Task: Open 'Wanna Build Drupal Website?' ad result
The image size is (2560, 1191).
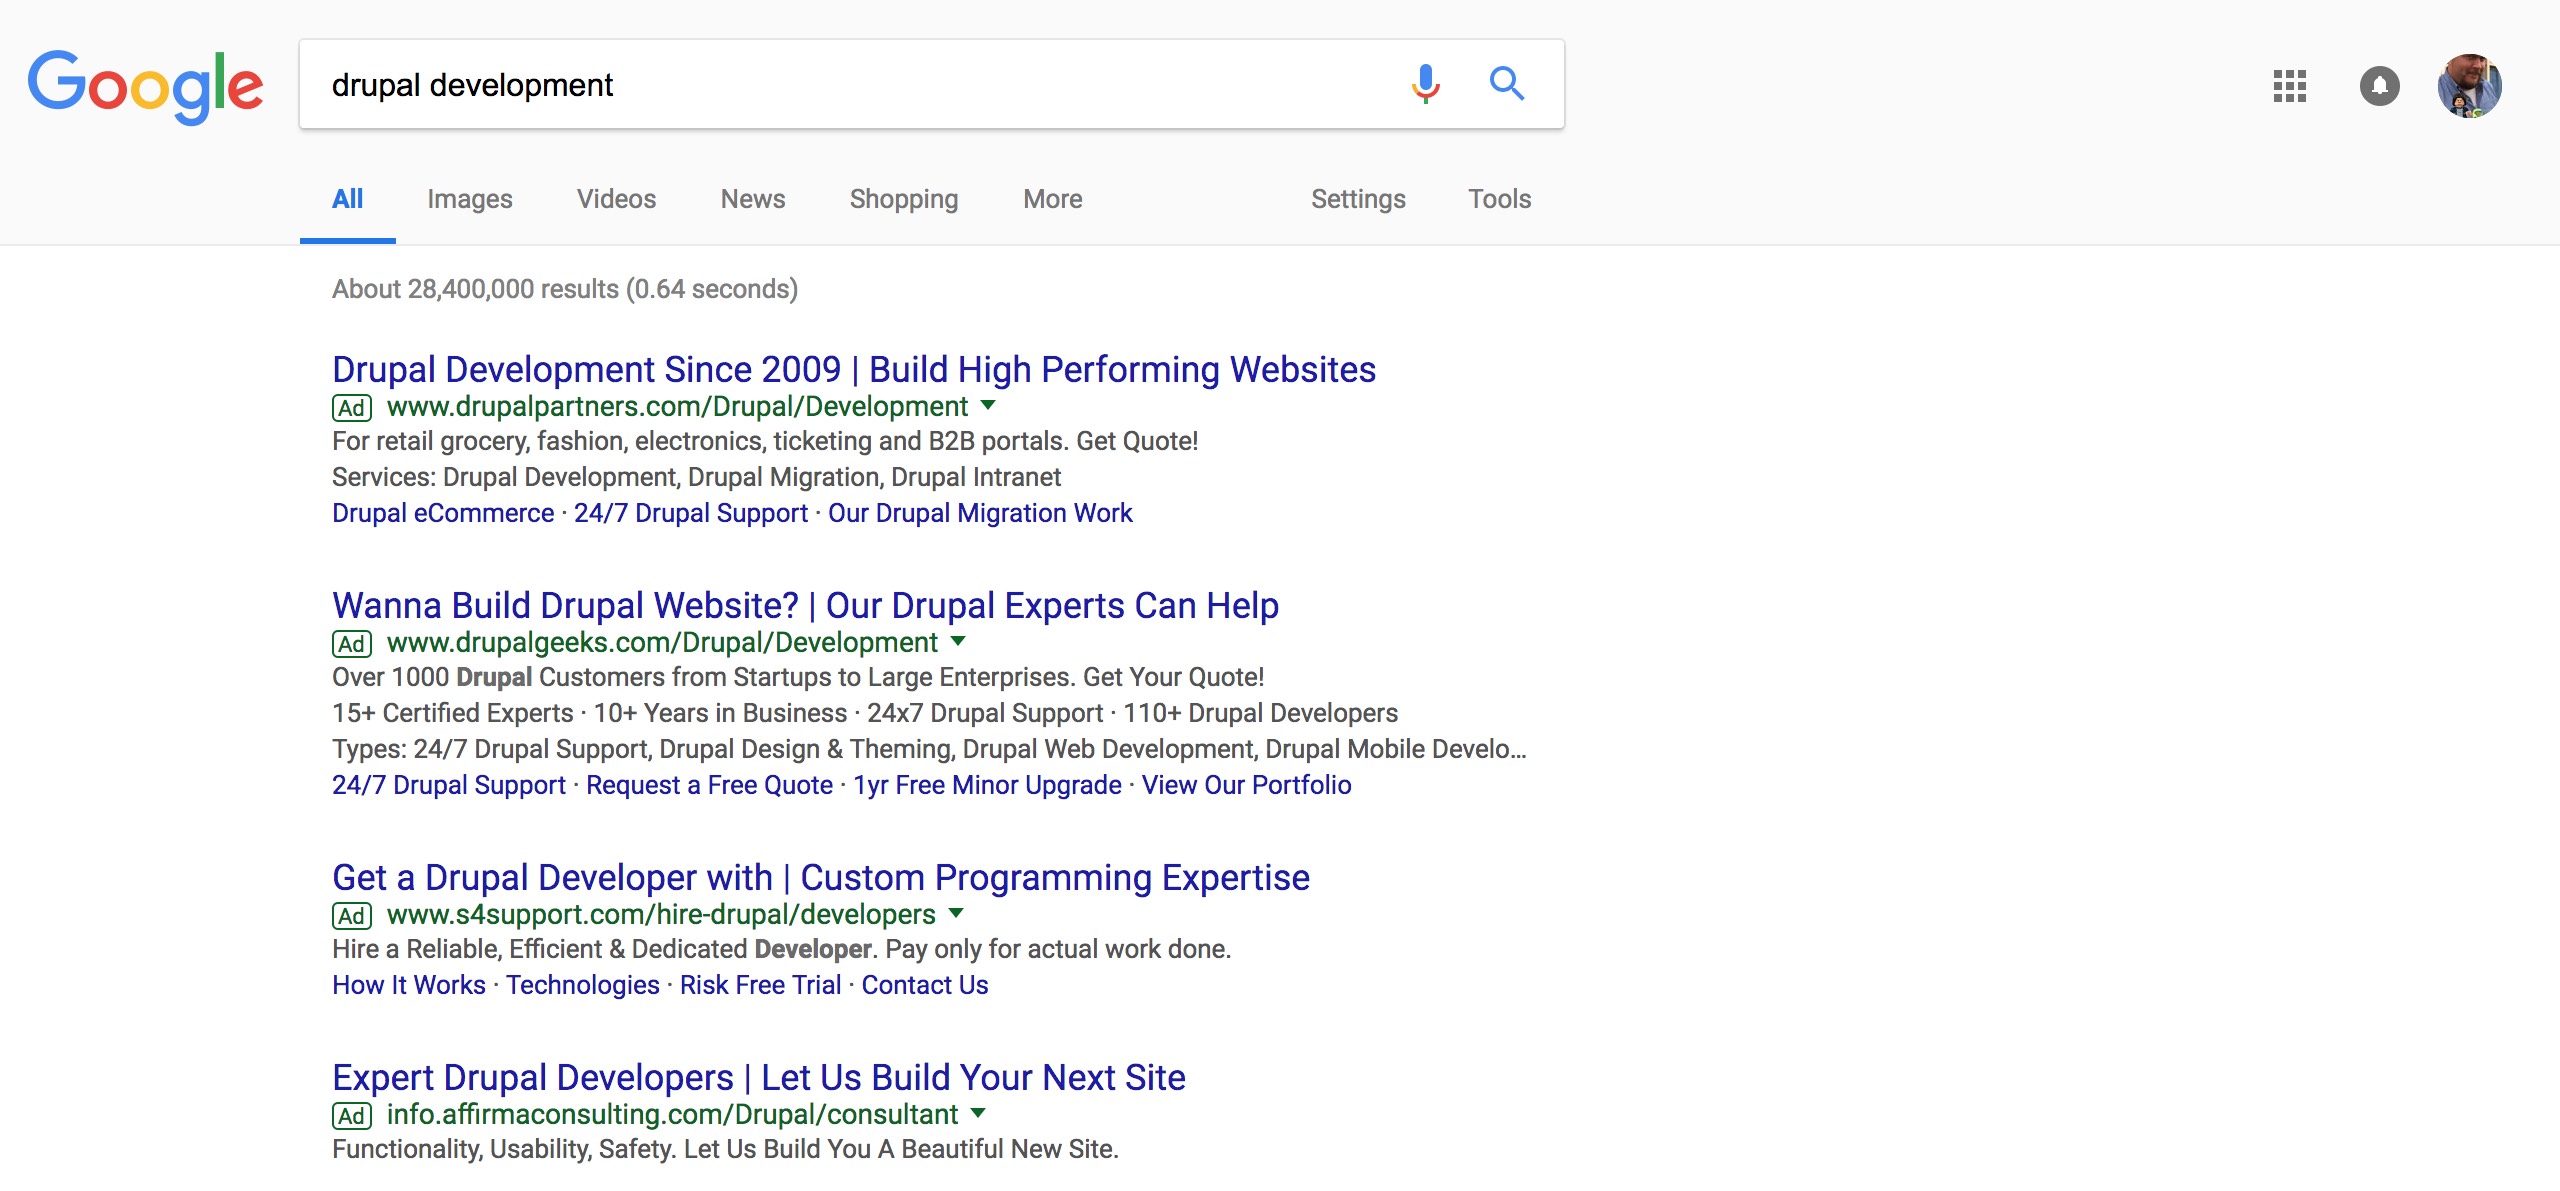Action: tap(806, 606)
